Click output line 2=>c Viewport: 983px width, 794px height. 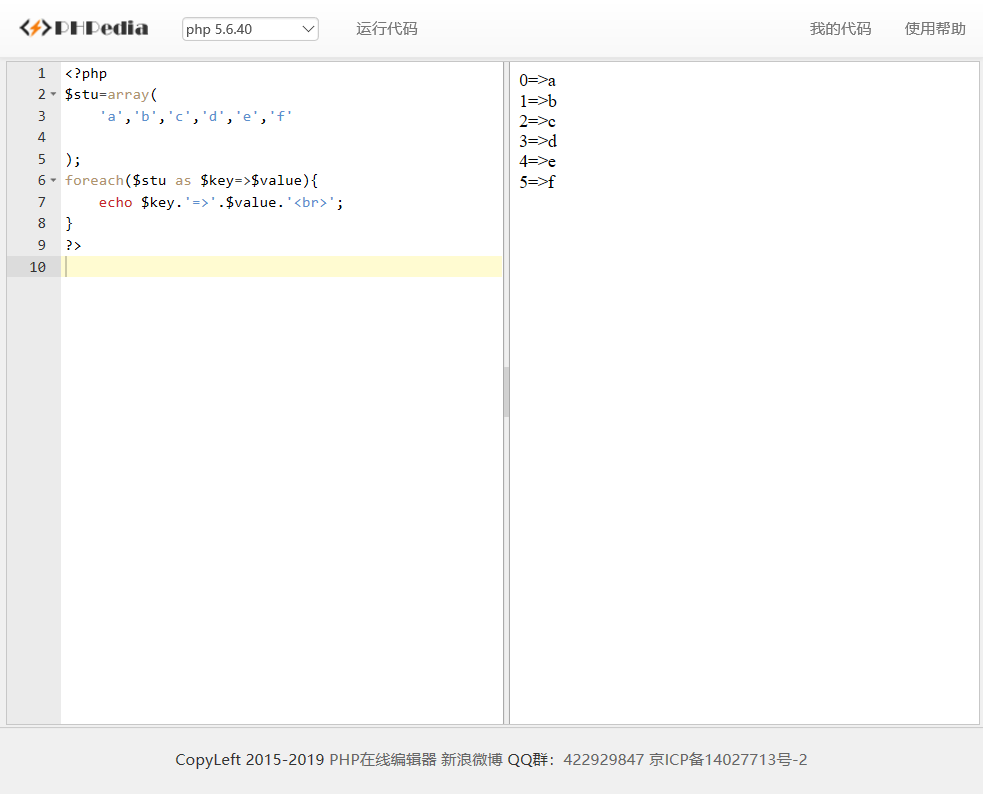[537, 121]
